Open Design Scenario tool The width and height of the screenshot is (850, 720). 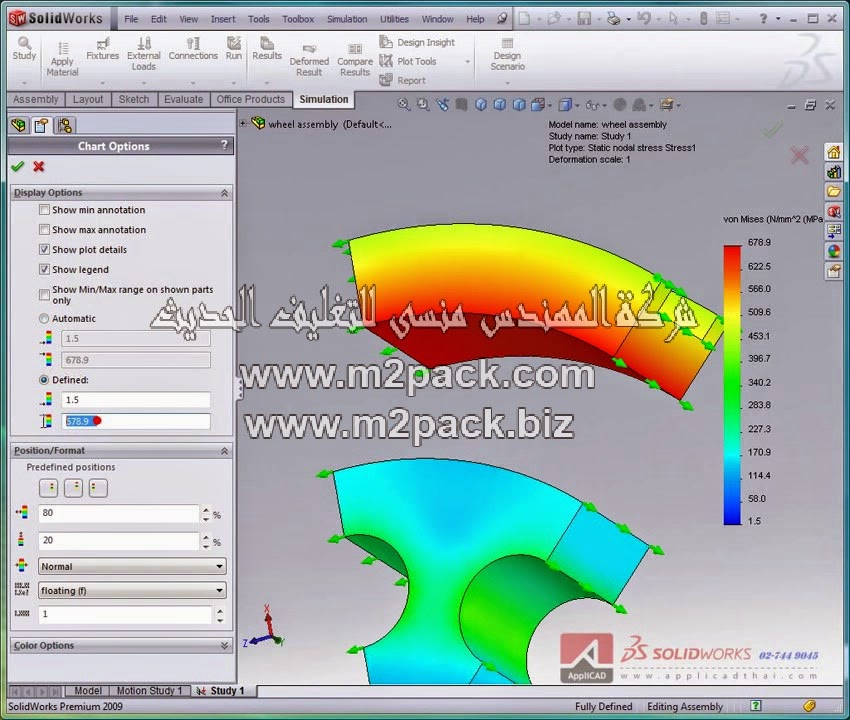tap(507, 55)
